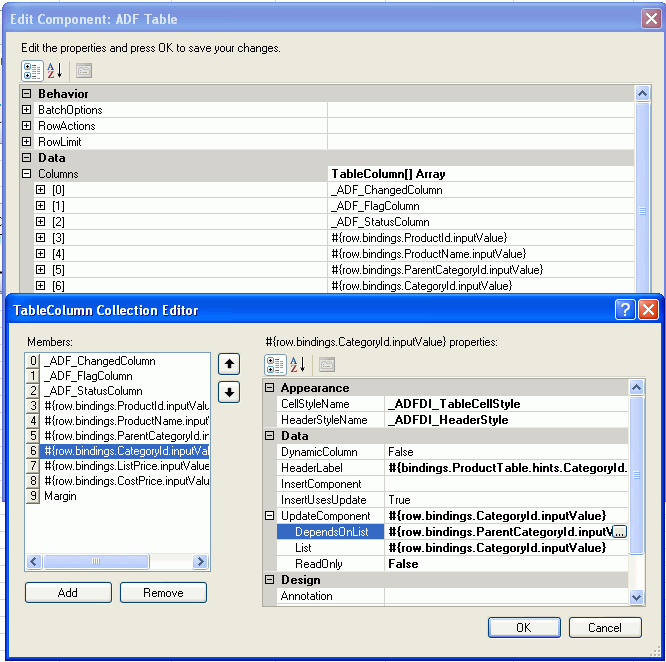Click Edit Component grid scroll up arrow
Viewport: 666px width, 662px height.
642,93
